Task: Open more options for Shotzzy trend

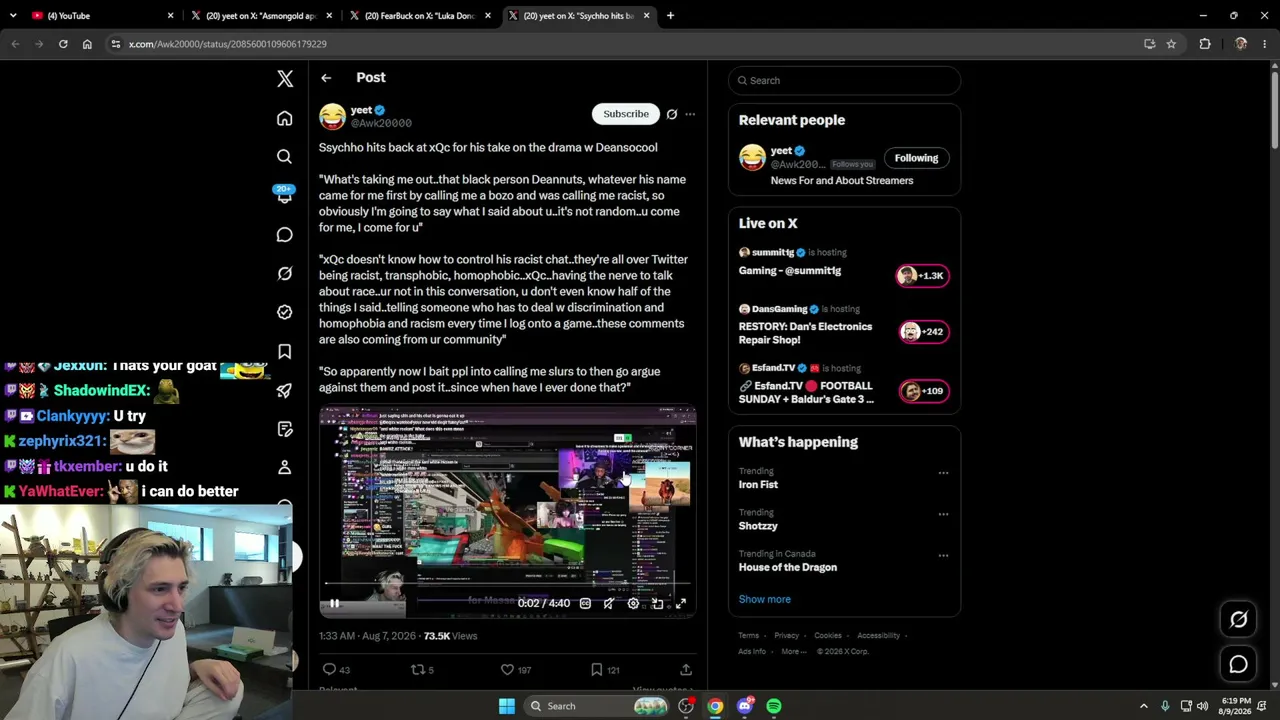Action: click(943, 514)
